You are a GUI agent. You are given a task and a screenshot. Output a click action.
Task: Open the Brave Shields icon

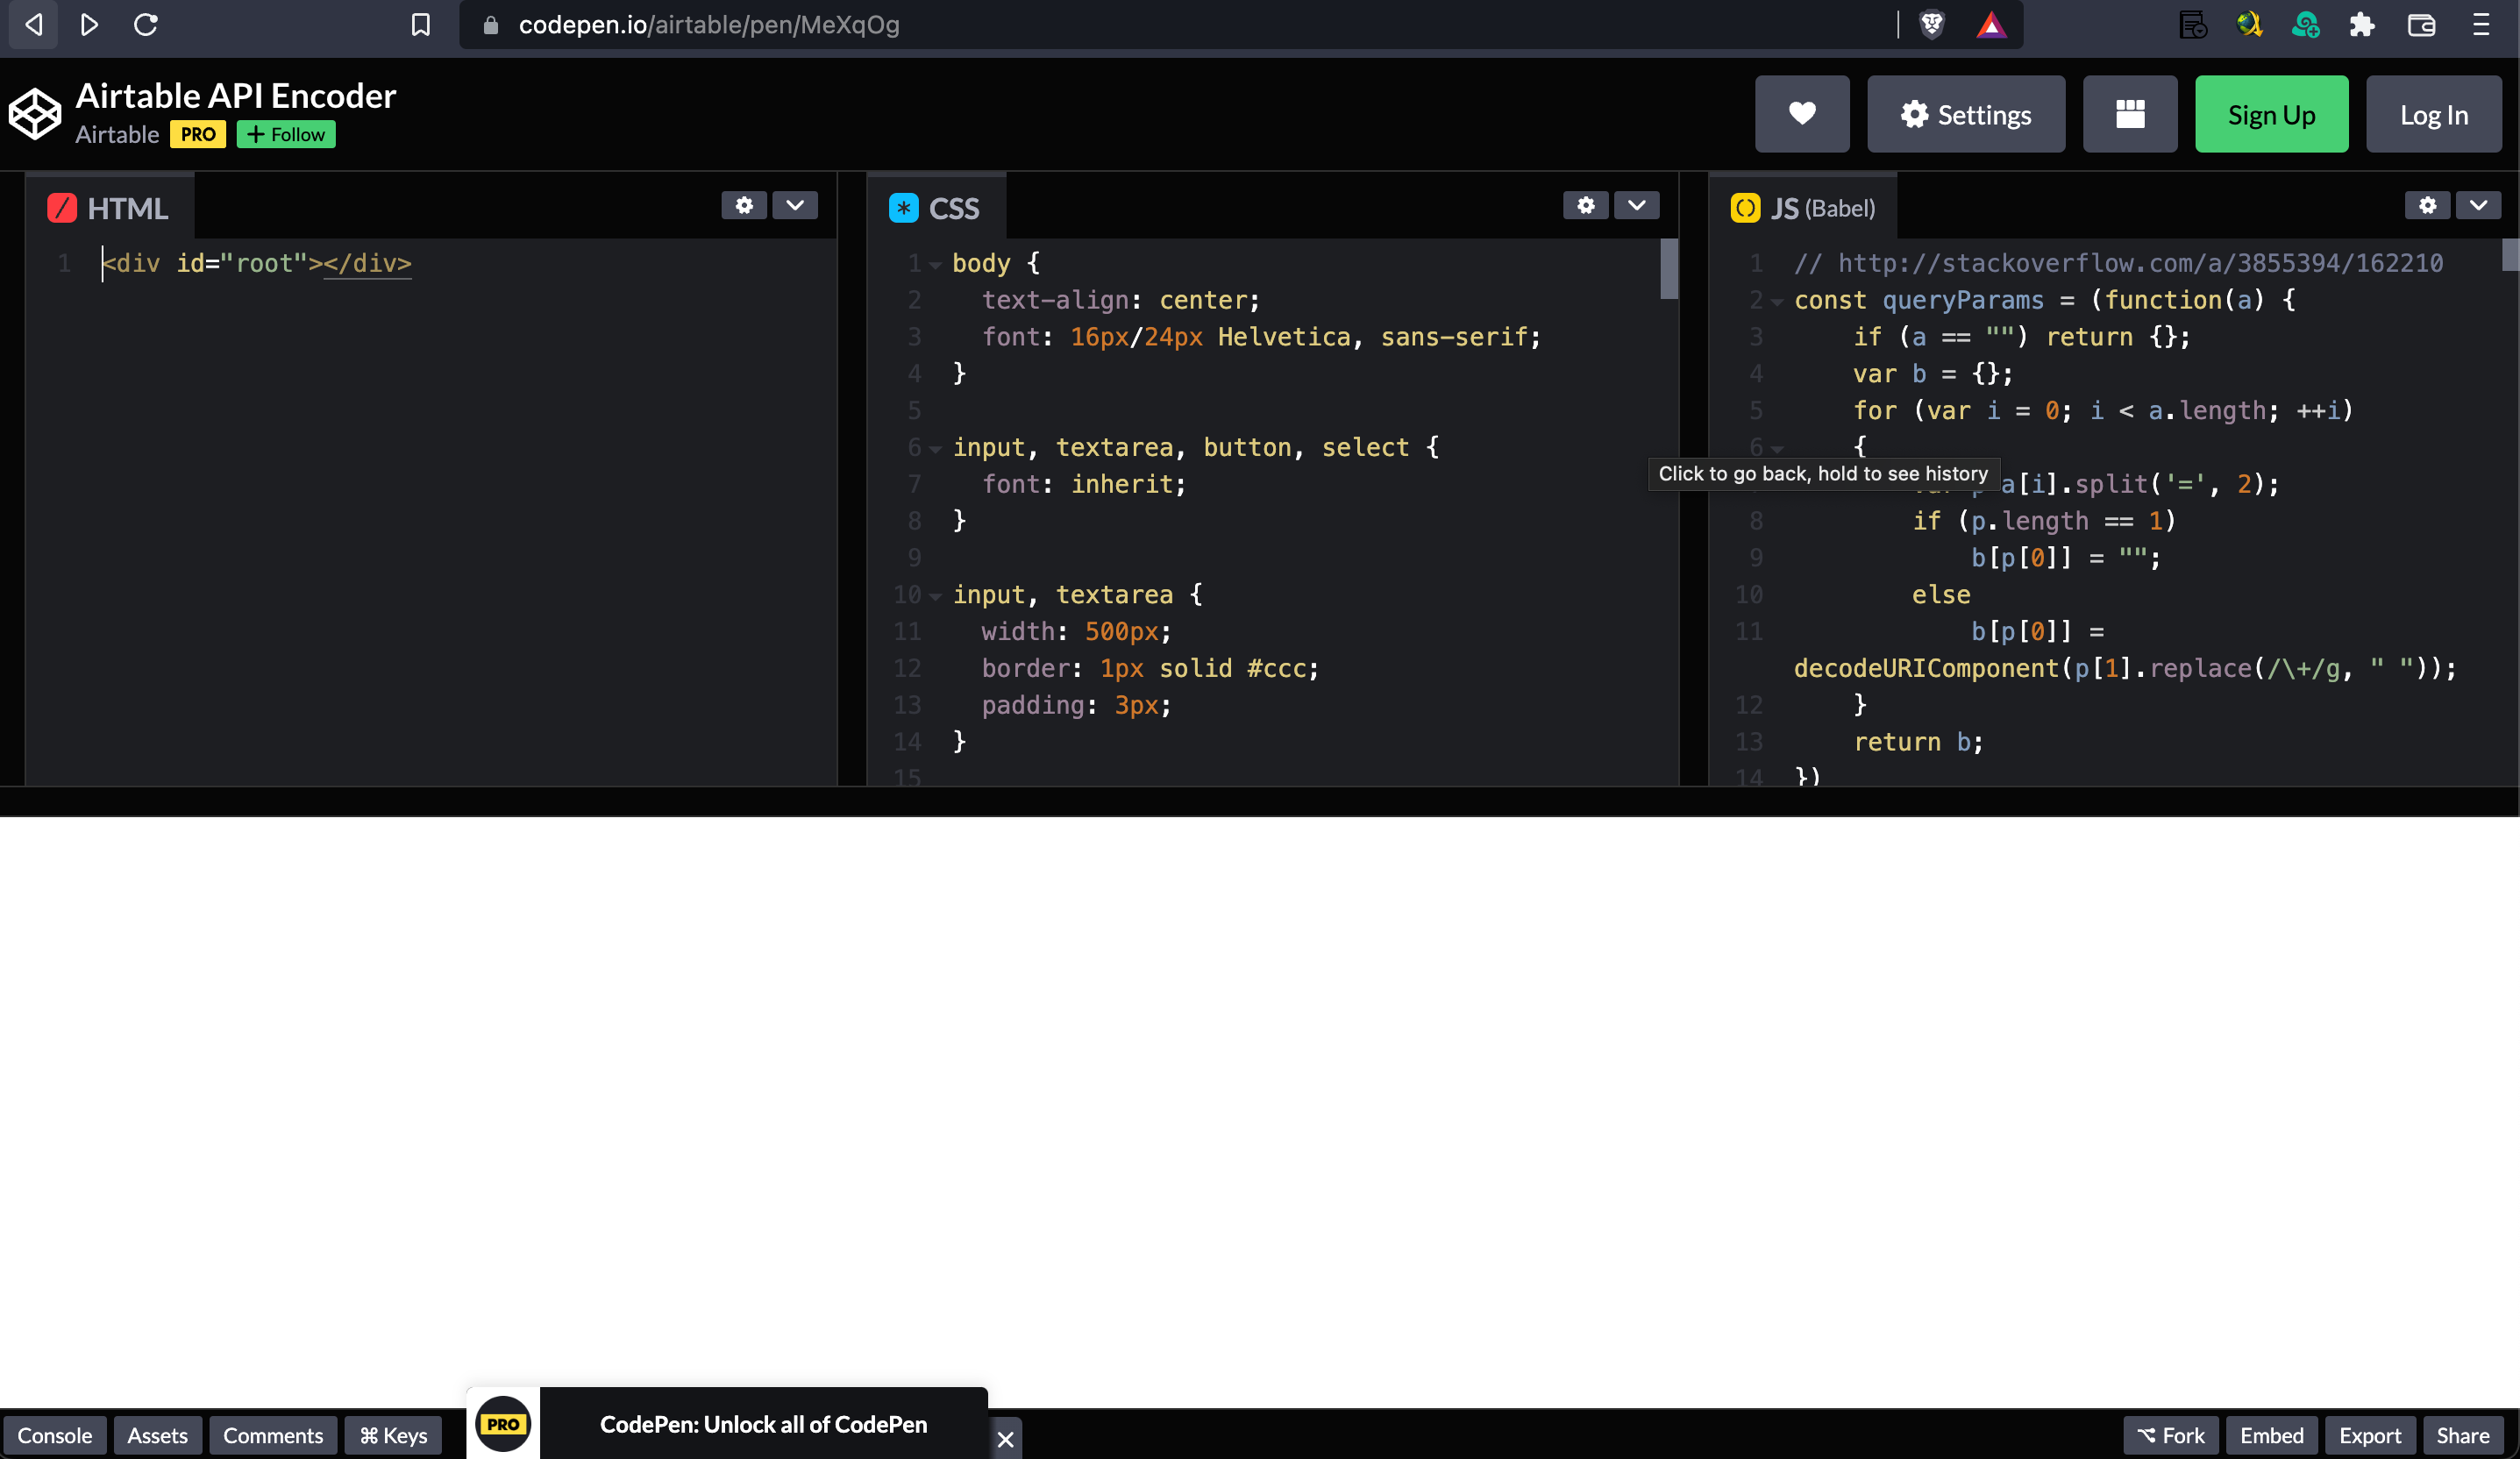click(1932, 25)
